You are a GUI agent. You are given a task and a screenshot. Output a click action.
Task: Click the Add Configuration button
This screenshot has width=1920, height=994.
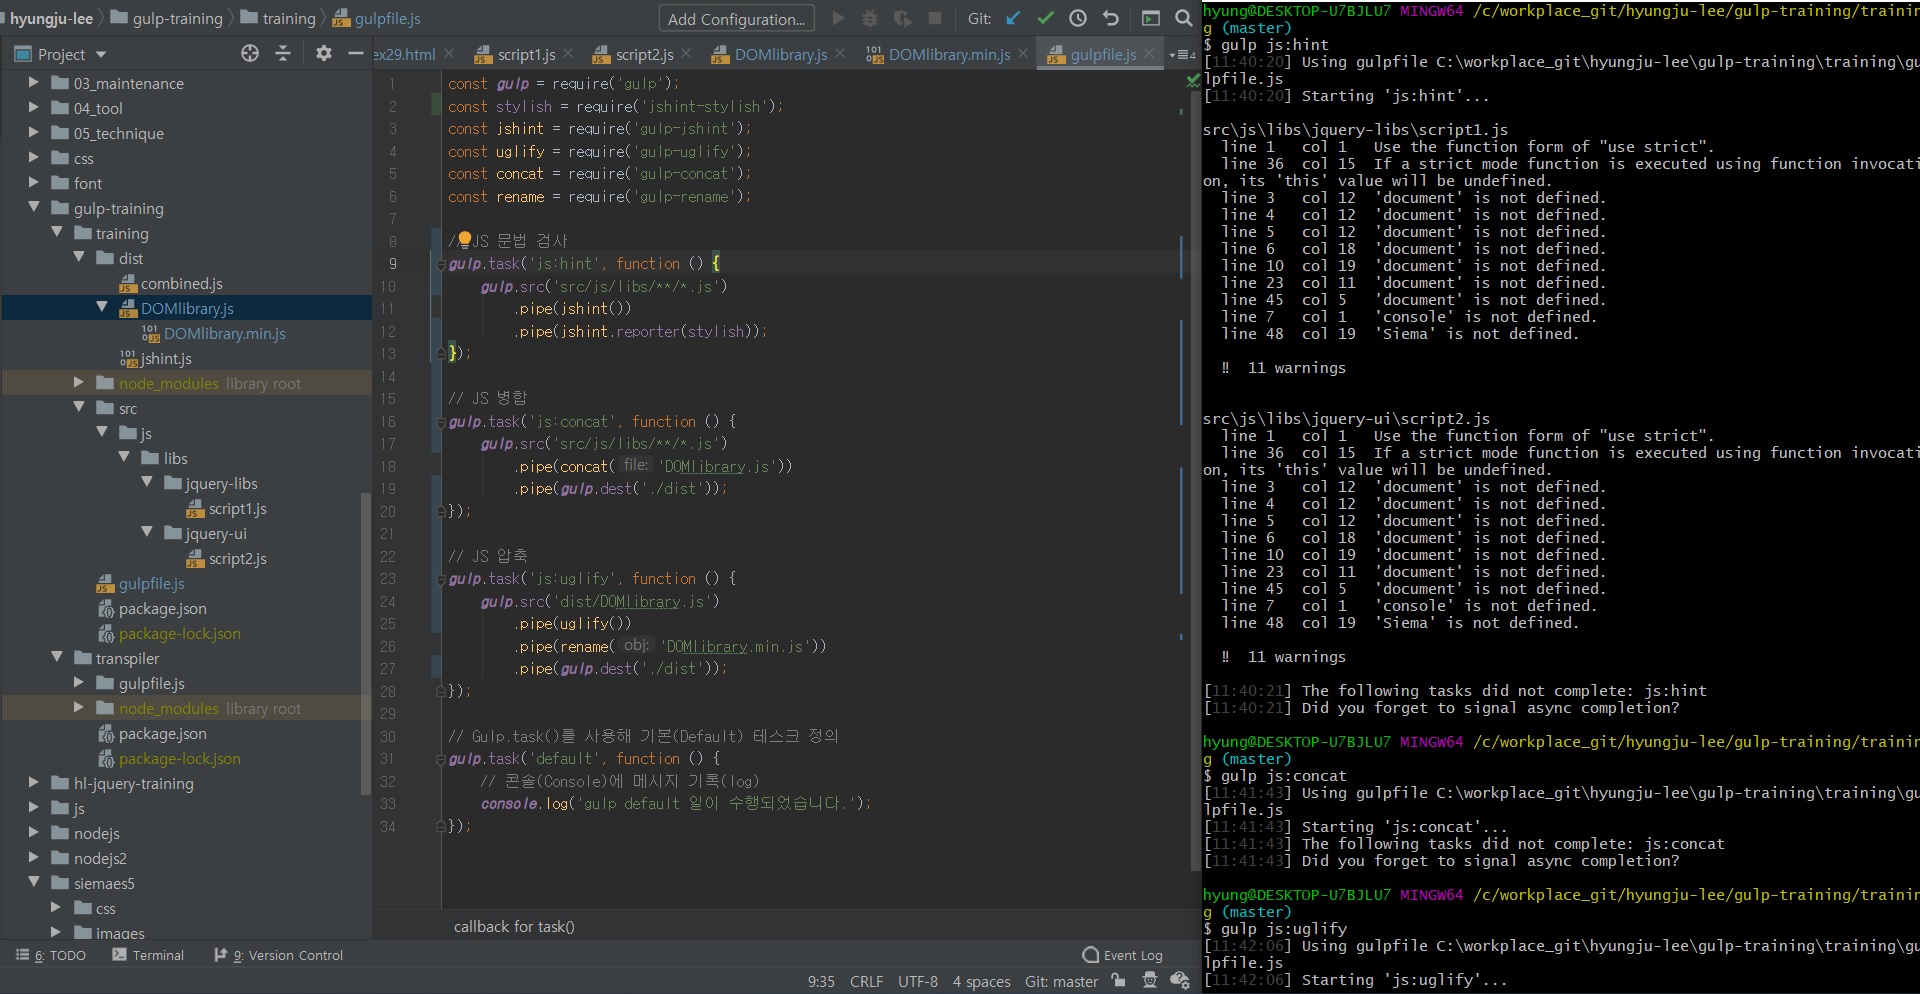point(736,19)
